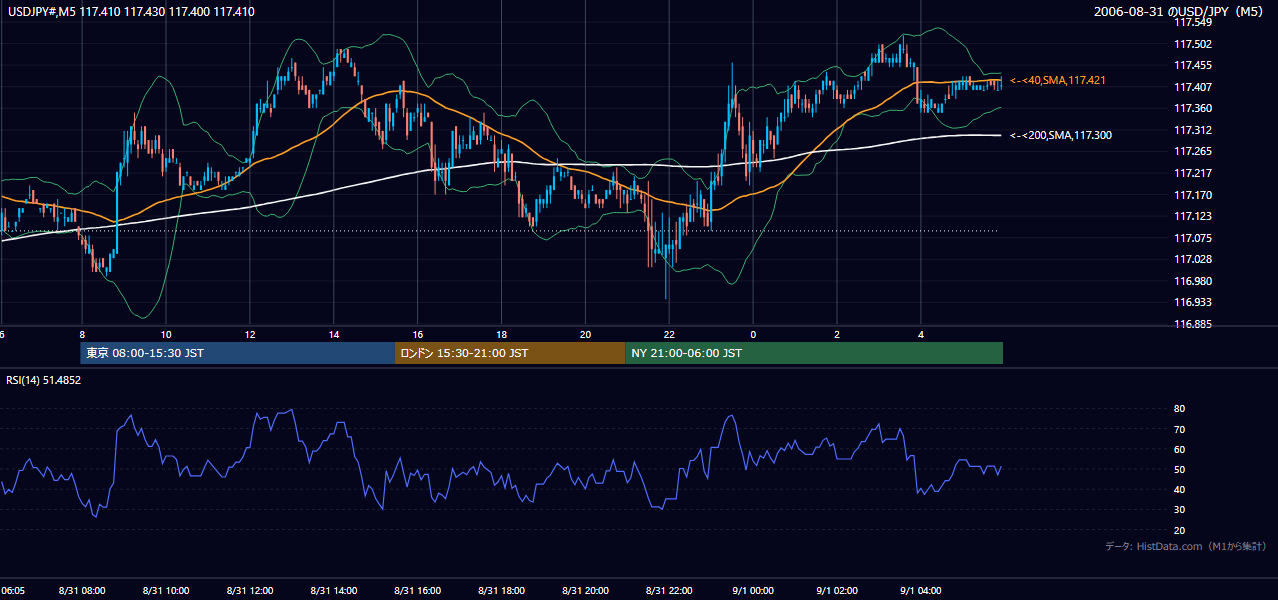Click price axis label 117.075
The image size is (1278, 600).
pyautogui.click(x=1191, y=238)
